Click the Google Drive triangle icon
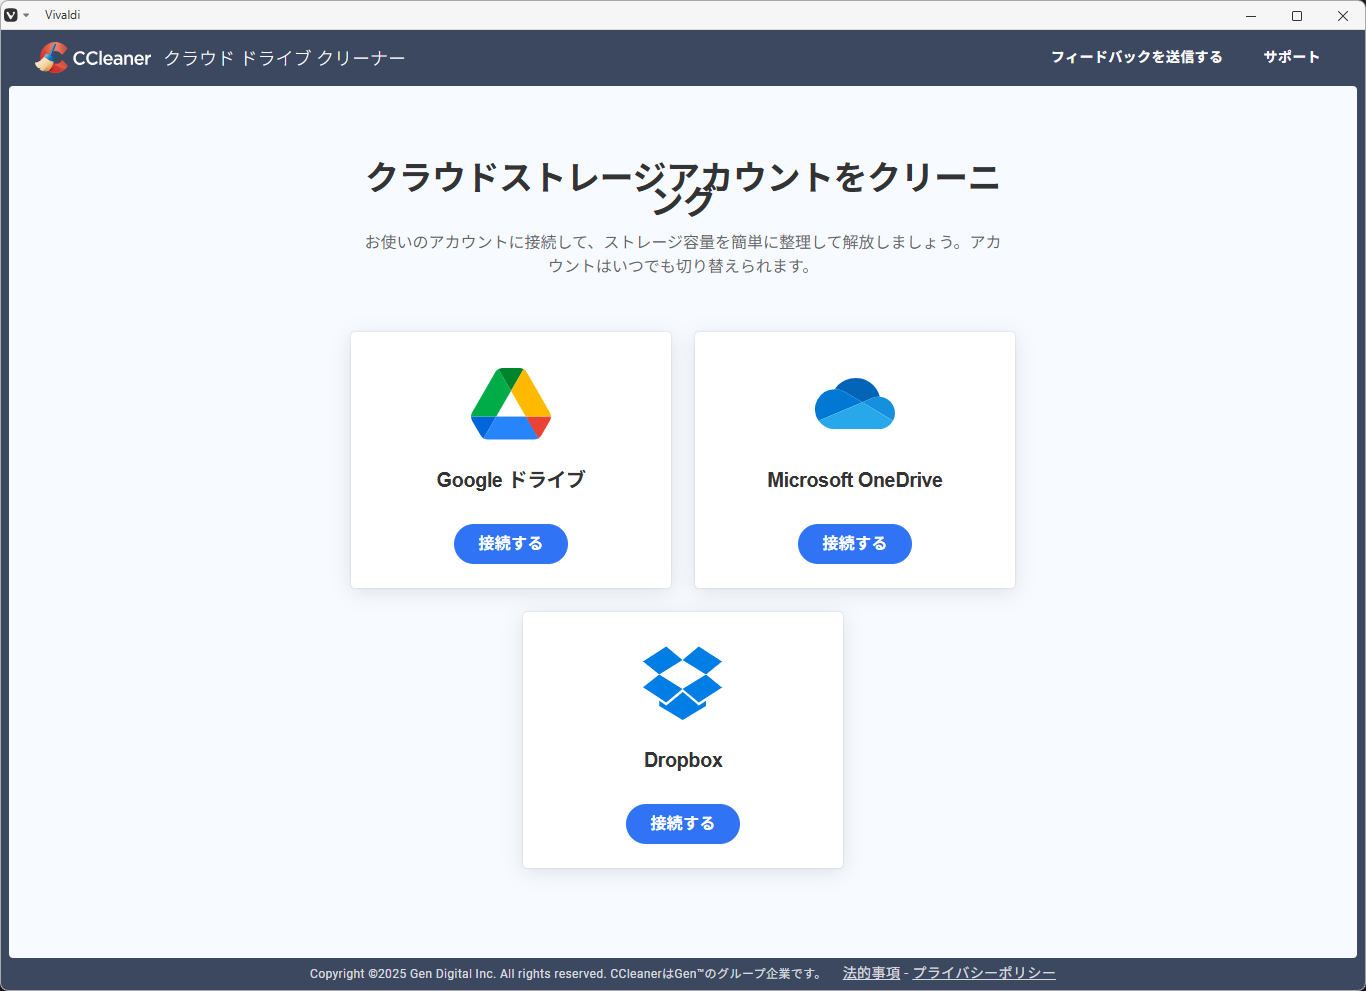Image resolution: width=1366 pixels, height=991 pixels. (511, 404)
